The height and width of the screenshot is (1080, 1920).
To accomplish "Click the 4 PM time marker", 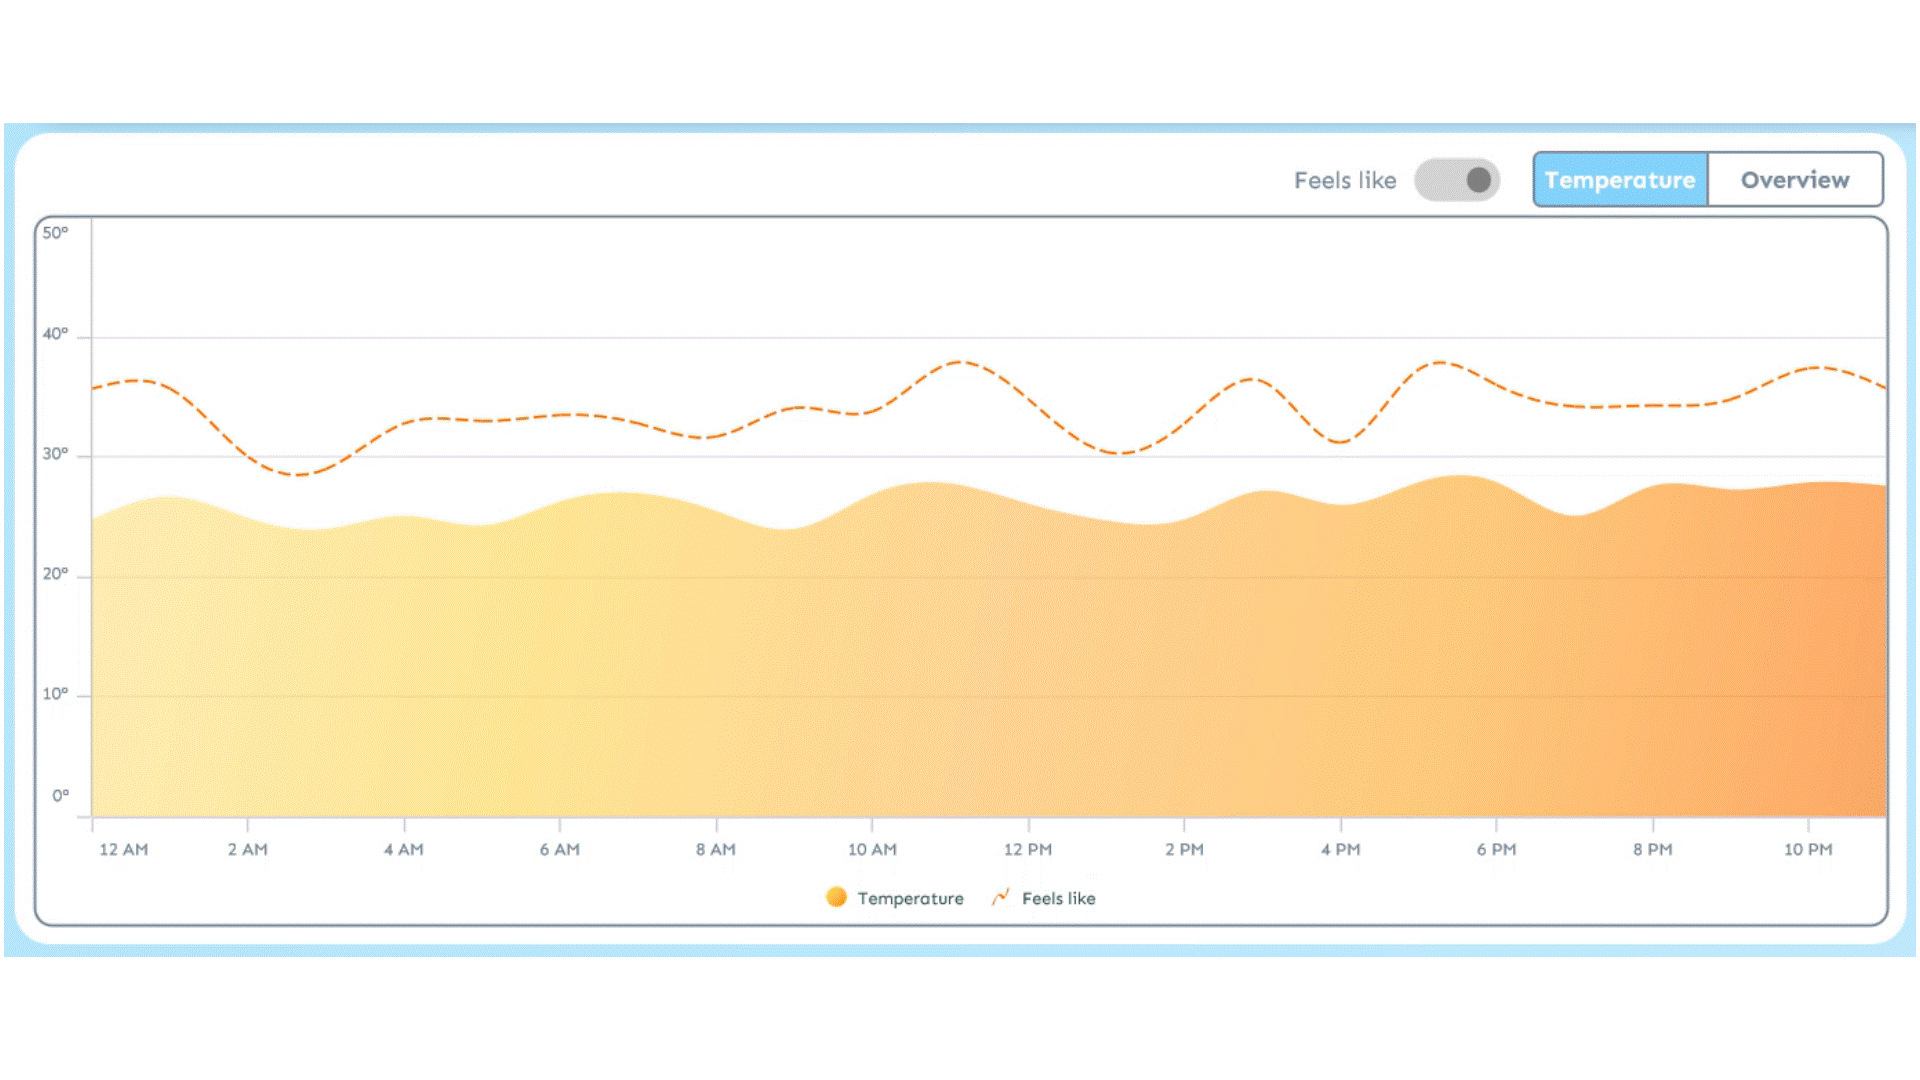I will point(1340,849).
